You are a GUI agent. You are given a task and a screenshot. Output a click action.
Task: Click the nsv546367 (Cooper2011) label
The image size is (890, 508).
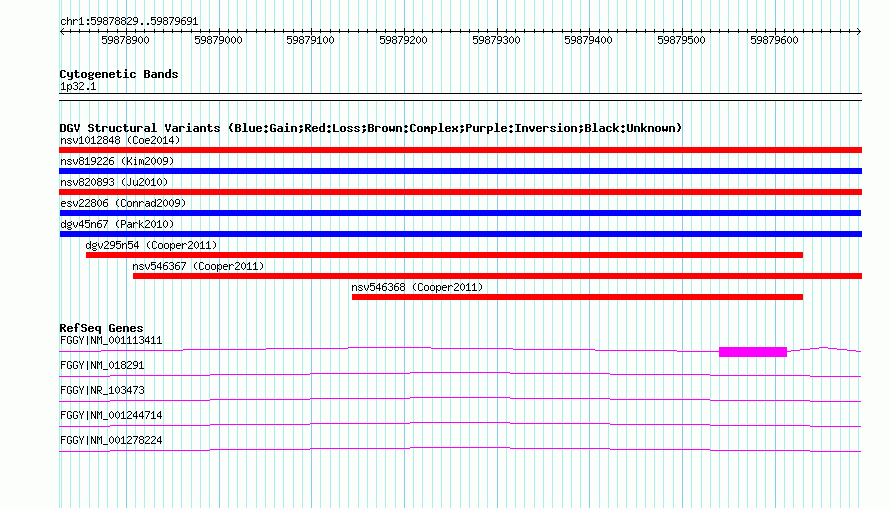tap(198, 266)
